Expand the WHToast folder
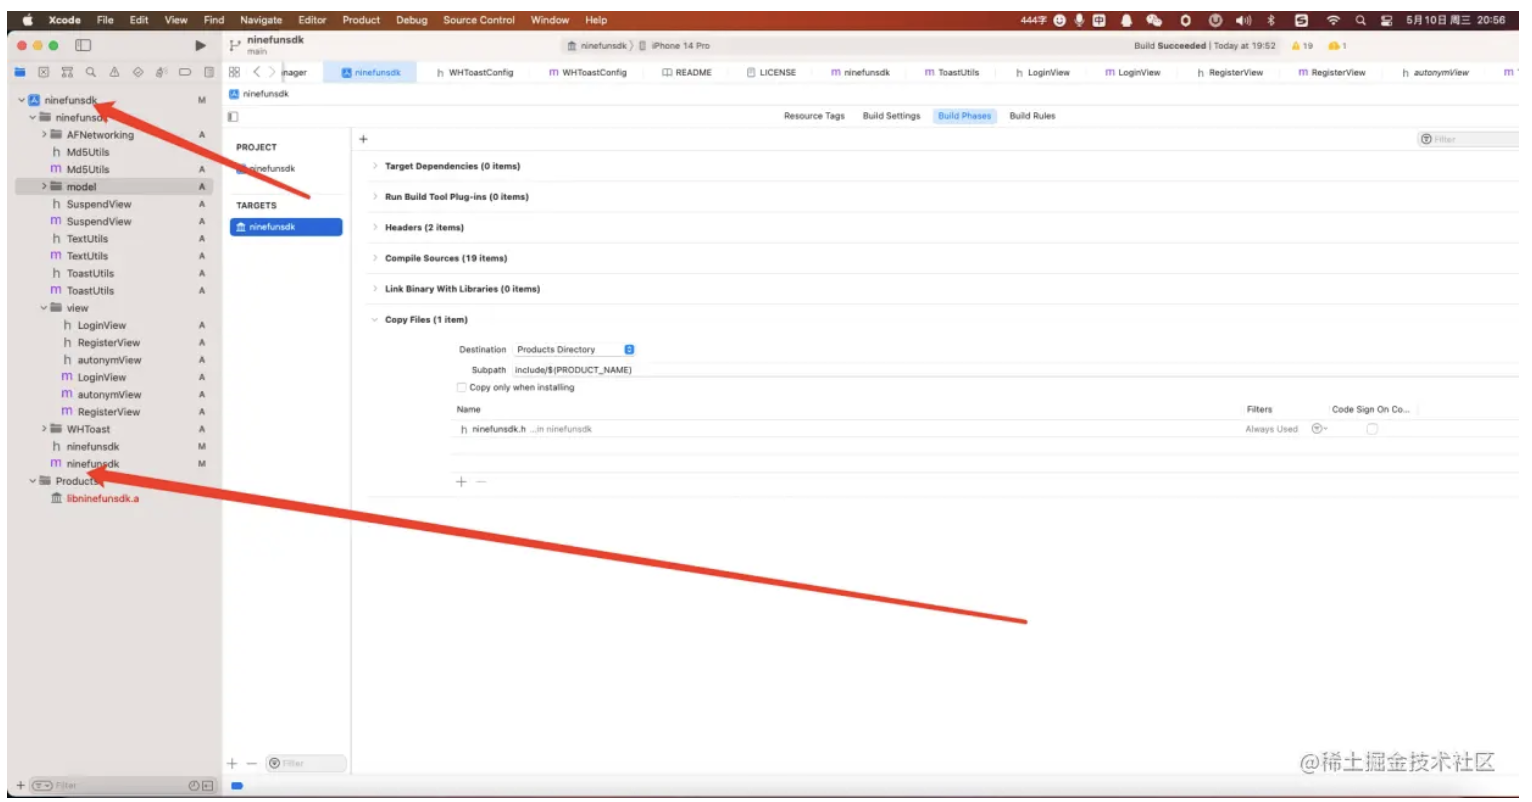Image resolution: width=1532 pixels, height=802 pixels. pyautogui.click(x=44, y=429)
